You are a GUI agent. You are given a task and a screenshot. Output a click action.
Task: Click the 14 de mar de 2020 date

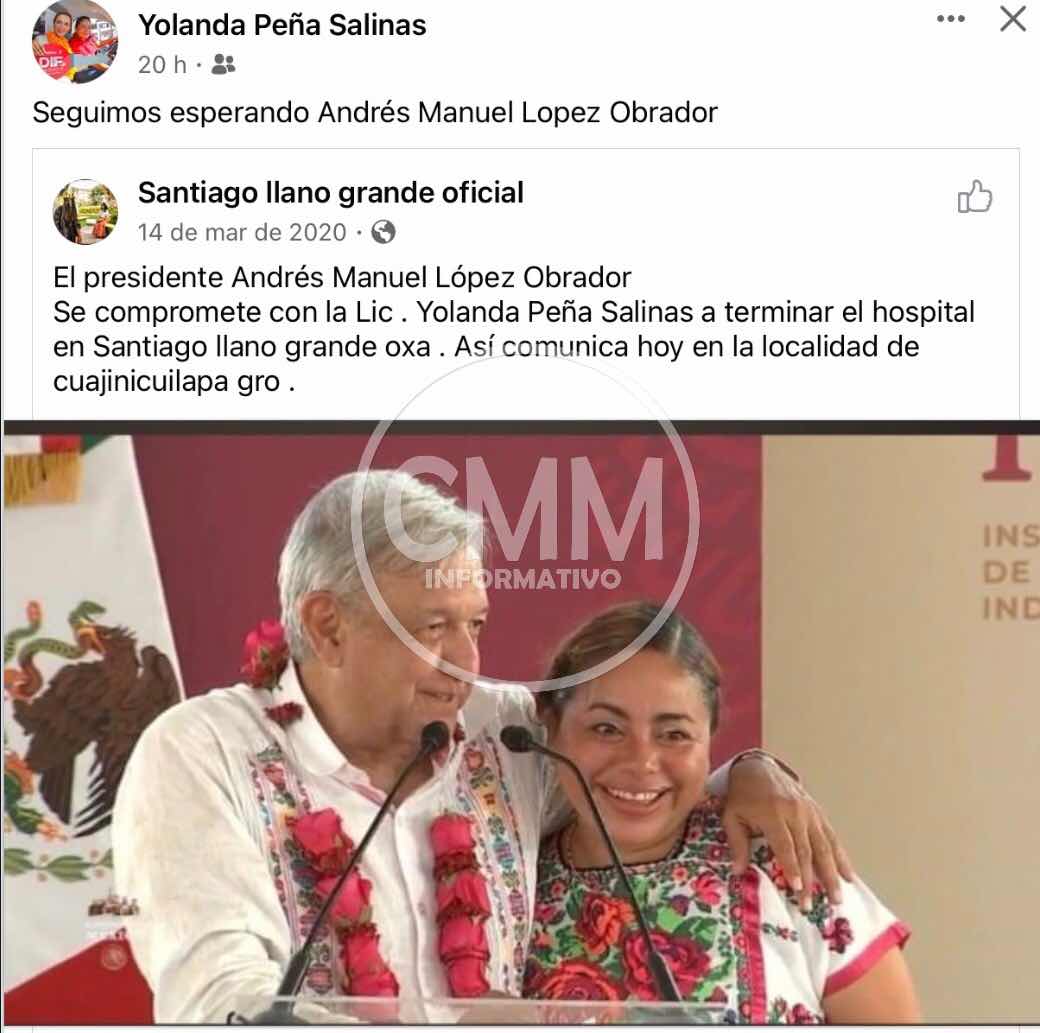(242, 232)
